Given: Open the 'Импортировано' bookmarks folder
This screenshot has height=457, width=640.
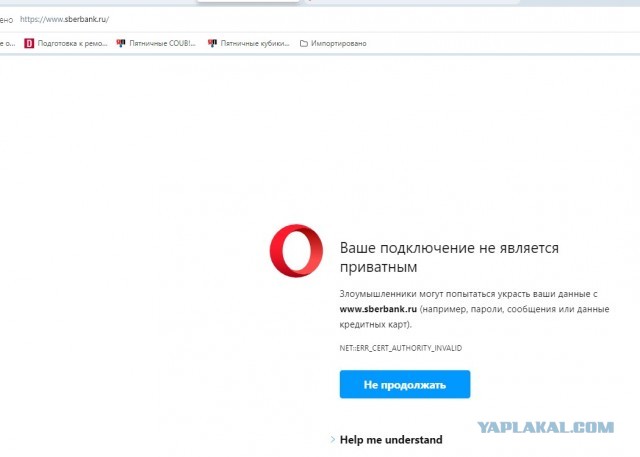Looking at the screenshot, I should [333, 43].
